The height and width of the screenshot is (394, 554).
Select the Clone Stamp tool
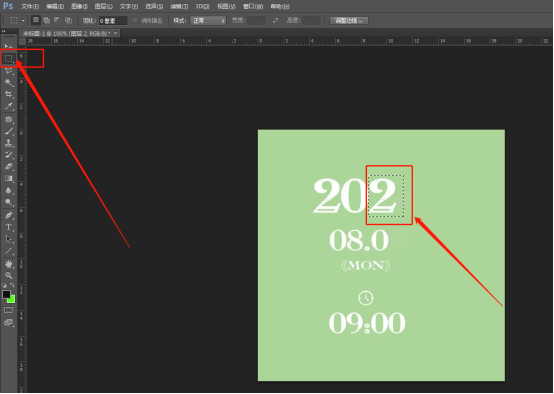click(x=8, y=143)
